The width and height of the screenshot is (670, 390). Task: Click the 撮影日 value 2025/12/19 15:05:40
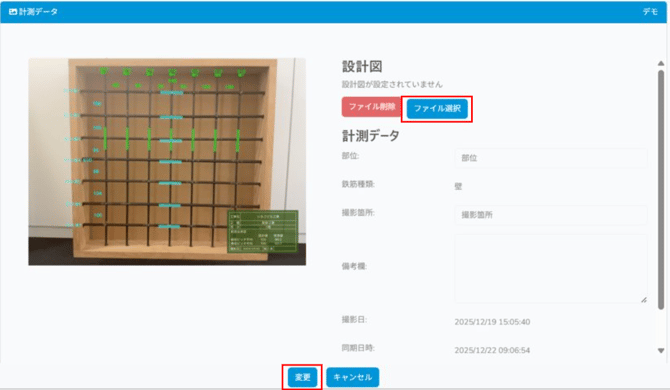click(x=492, y=322)
